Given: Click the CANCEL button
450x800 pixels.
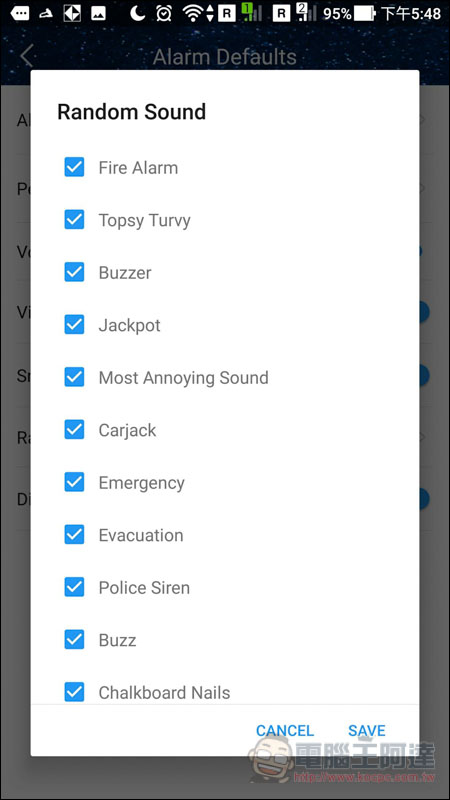Looking at the screenshot, I should (285, 730).
